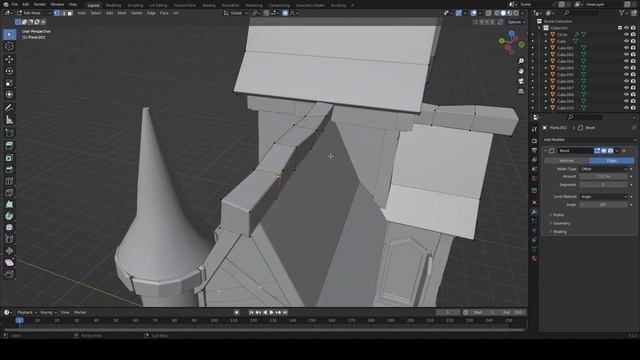Activate the Rotate tool
The image size is (640, 360).
[x=9, y=71]
